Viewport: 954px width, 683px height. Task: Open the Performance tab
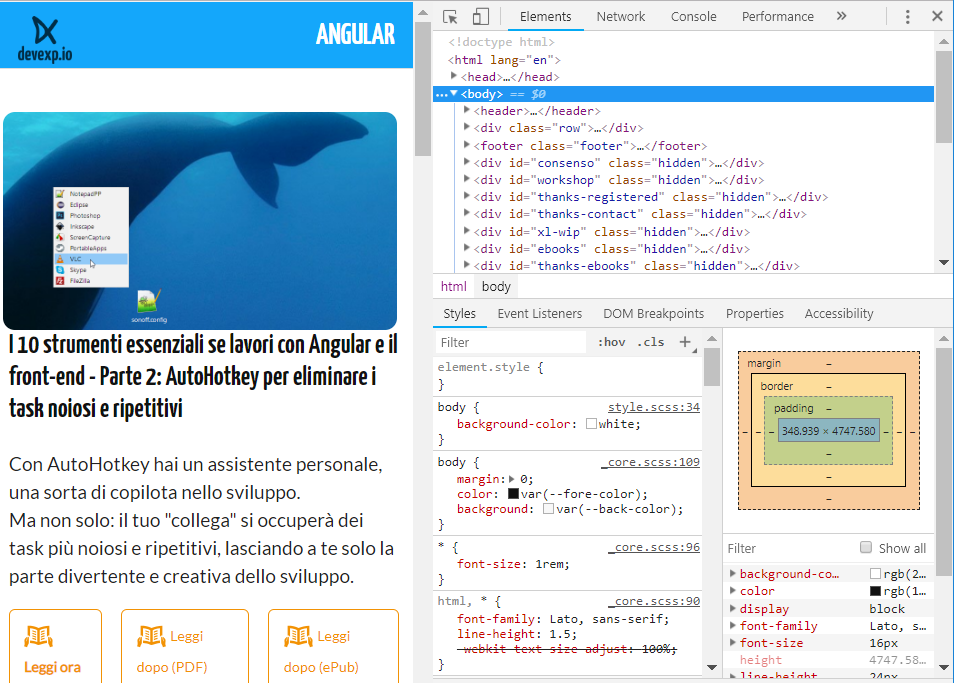(x=778, y=16)
